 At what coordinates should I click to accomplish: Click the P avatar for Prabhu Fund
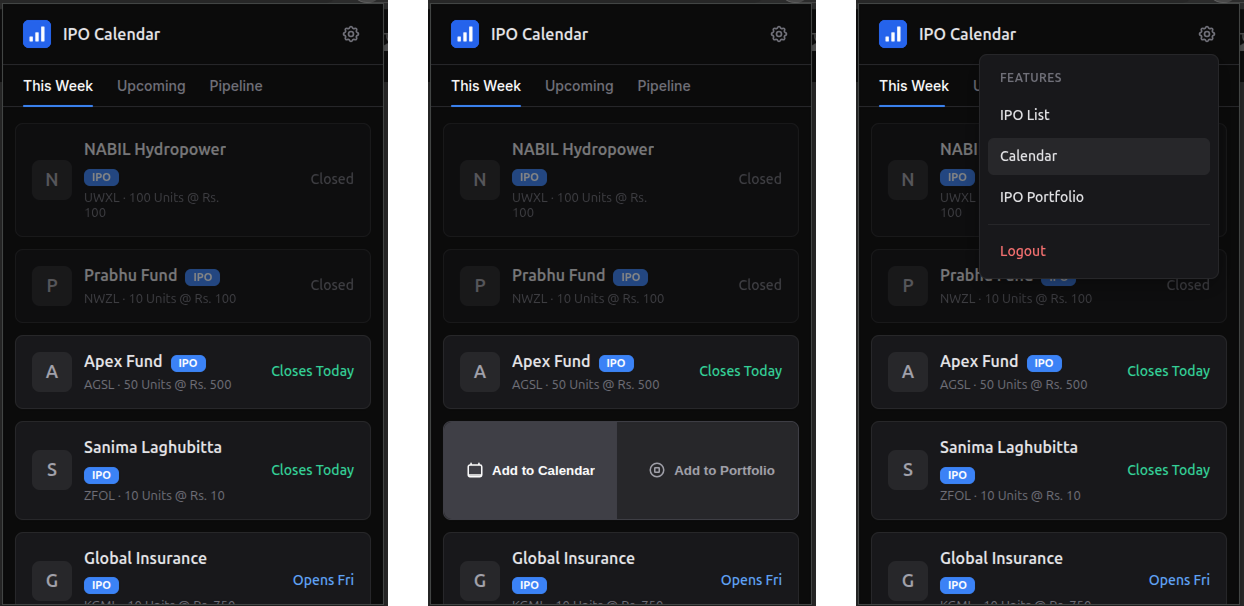52,286
